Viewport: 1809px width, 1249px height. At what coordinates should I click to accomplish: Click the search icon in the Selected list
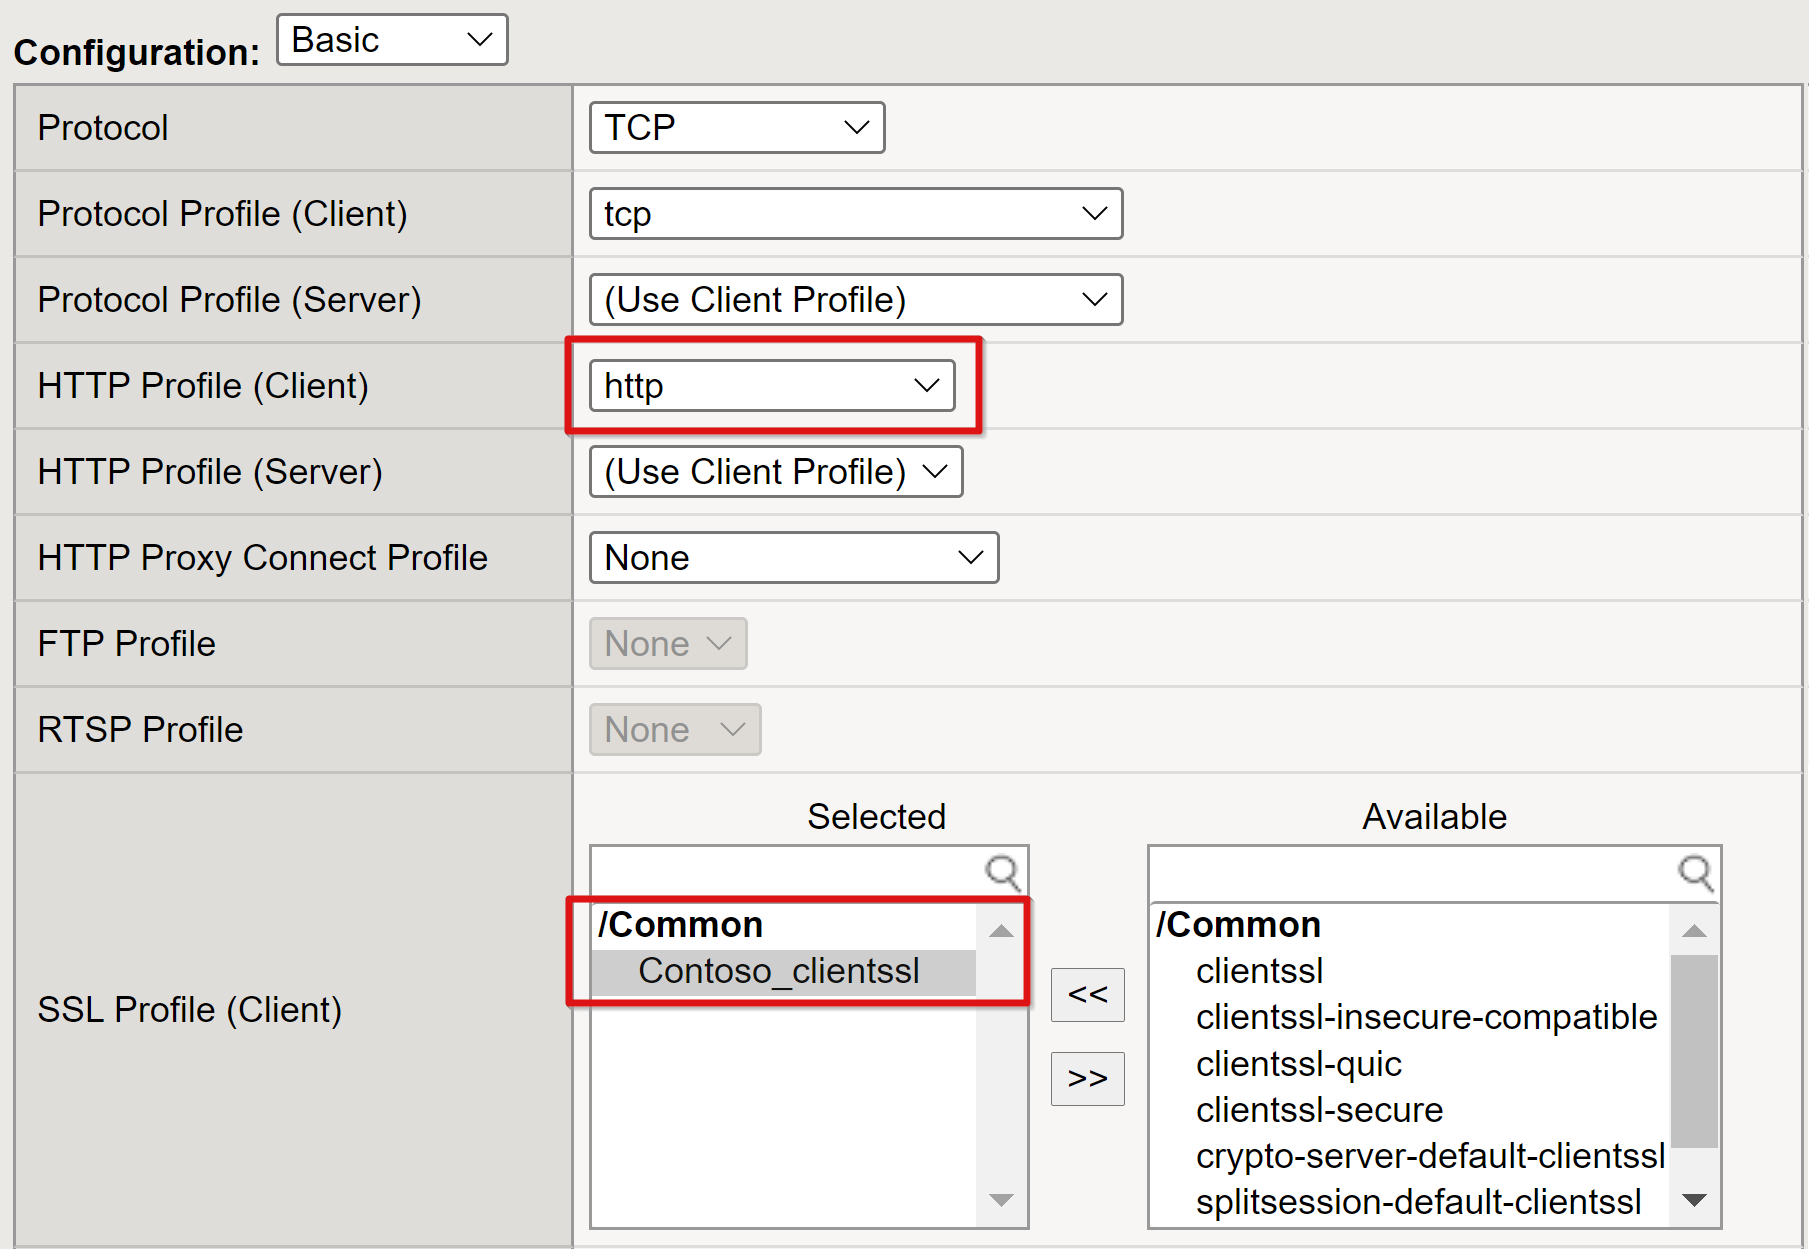(x=1001, y=871)
